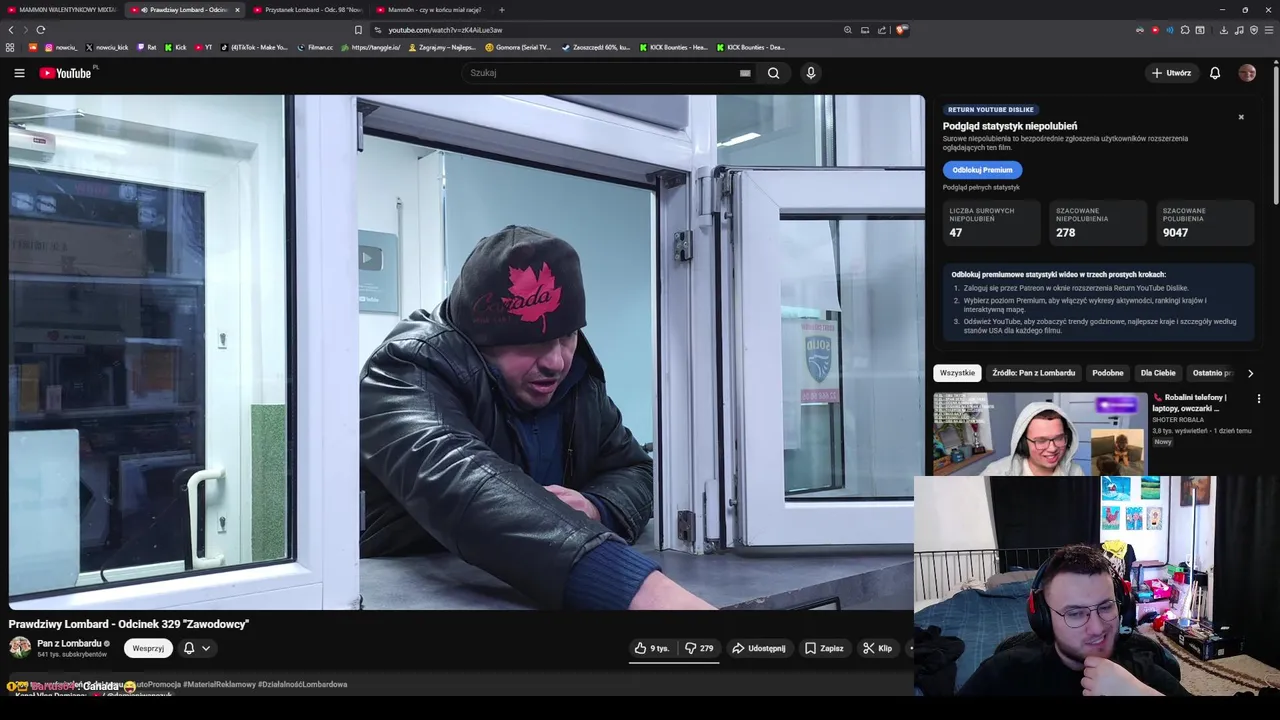The height and width of the screenshot is (720, 1280).
Task: Like the video with thumbs-up button
Action: (x=651, y=648)
